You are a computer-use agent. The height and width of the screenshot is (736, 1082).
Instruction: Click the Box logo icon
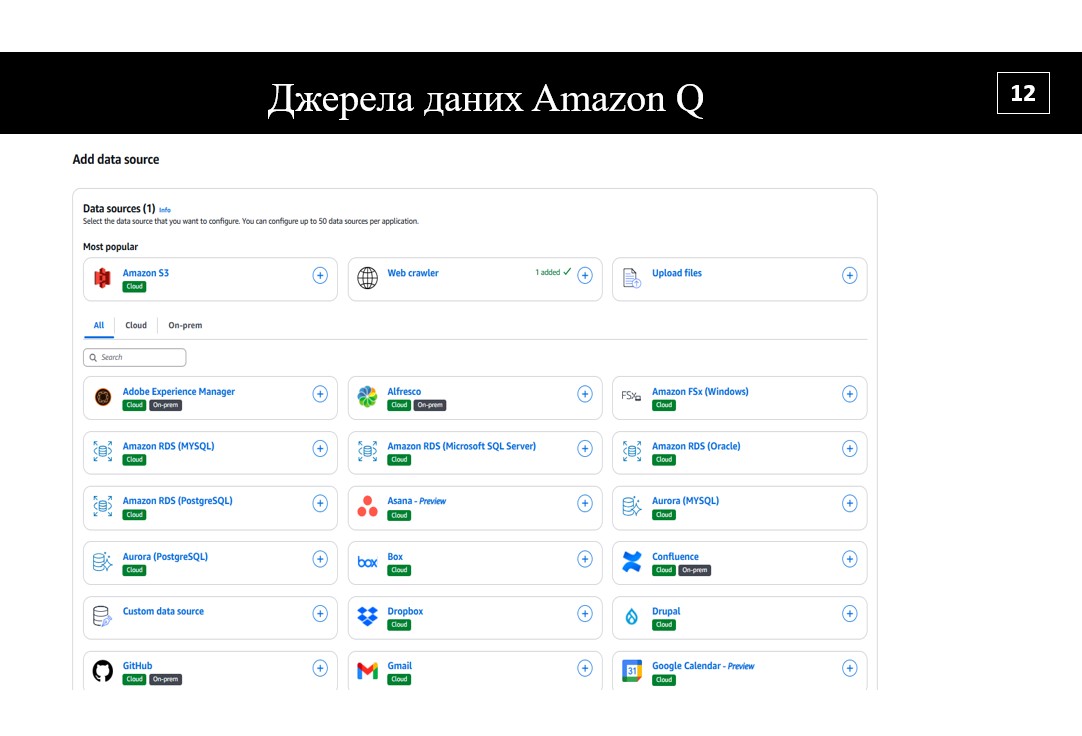pyautogui.click(x=367, y=562)
